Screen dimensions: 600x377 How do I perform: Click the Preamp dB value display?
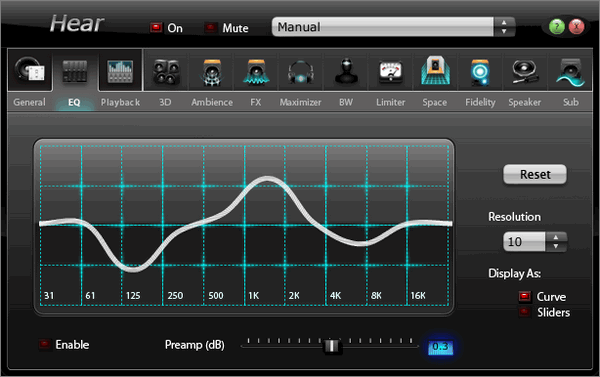[x=440, y=347]
